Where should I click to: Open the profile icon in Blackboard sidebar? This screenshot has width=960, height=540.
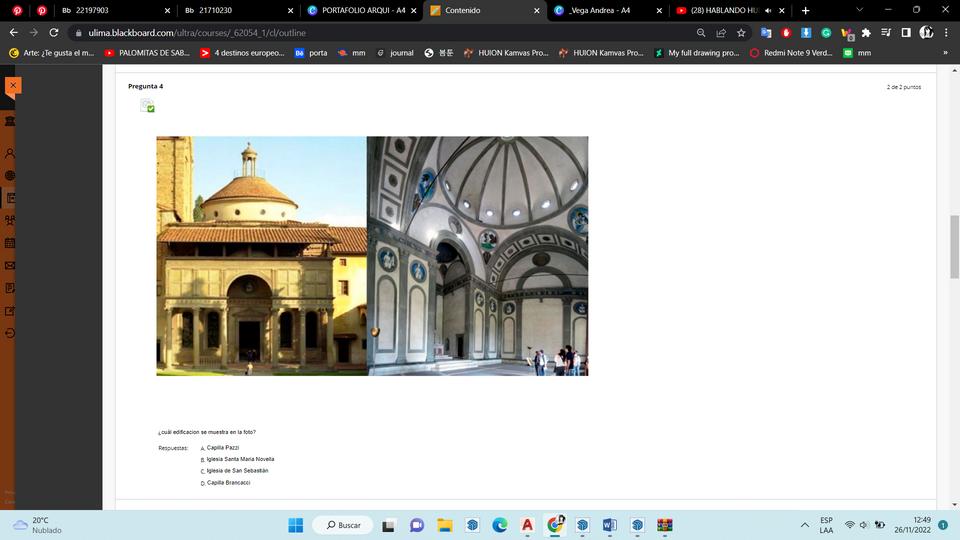point(10,153)
